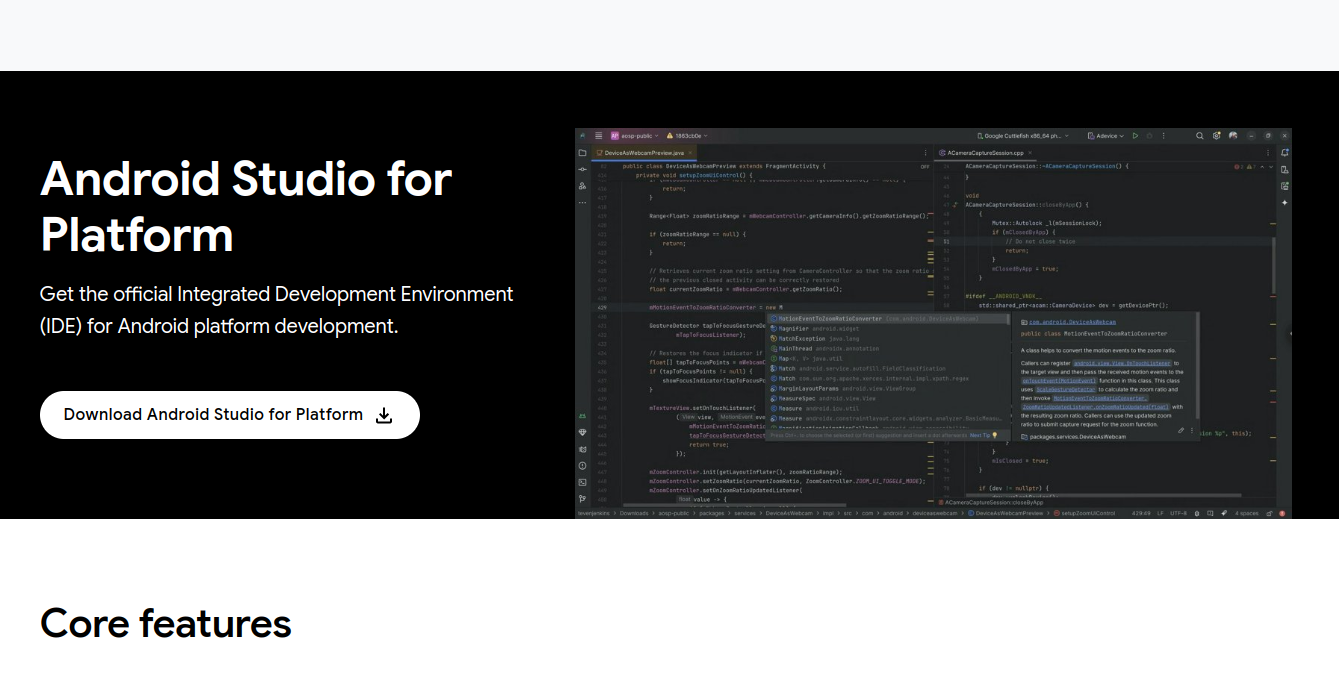Click ScaleGestureDetector link in documentation popup
This screenshot has height=688, width=1339.
(x=1066, y=390)
